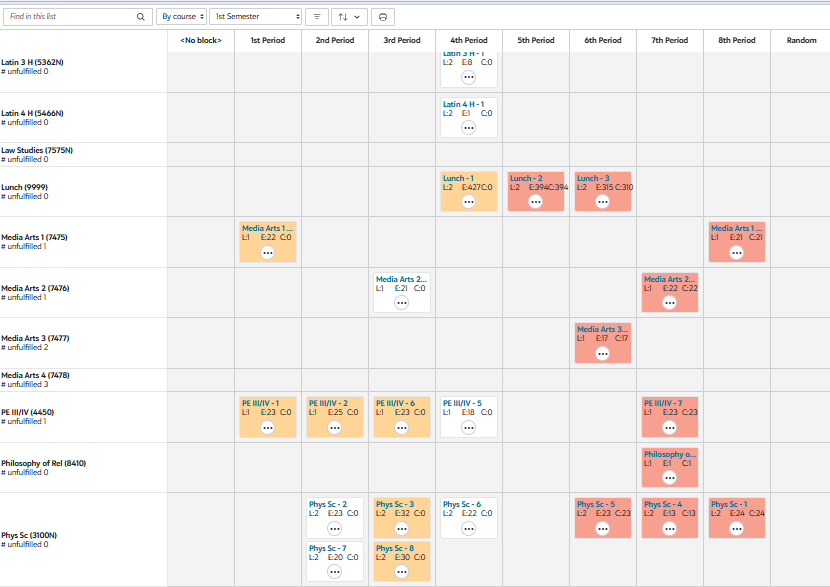Click the Find in this list field
830x587 pixels.
(71, 16)
